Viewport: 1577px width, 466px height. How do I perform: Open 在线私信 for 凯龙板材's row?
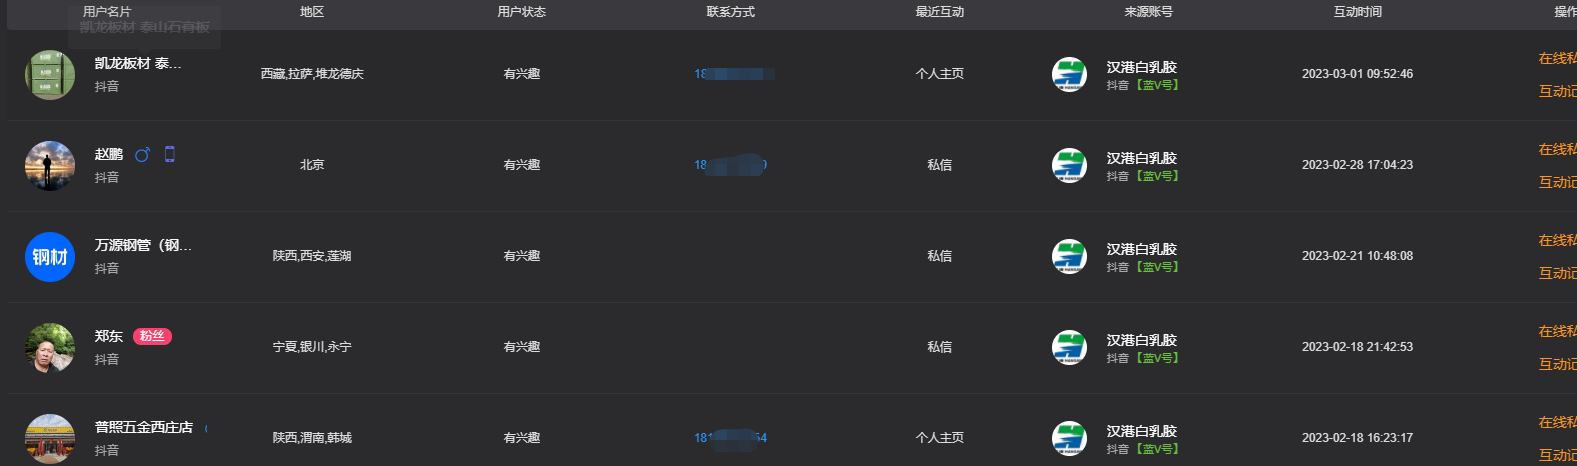1557,58
